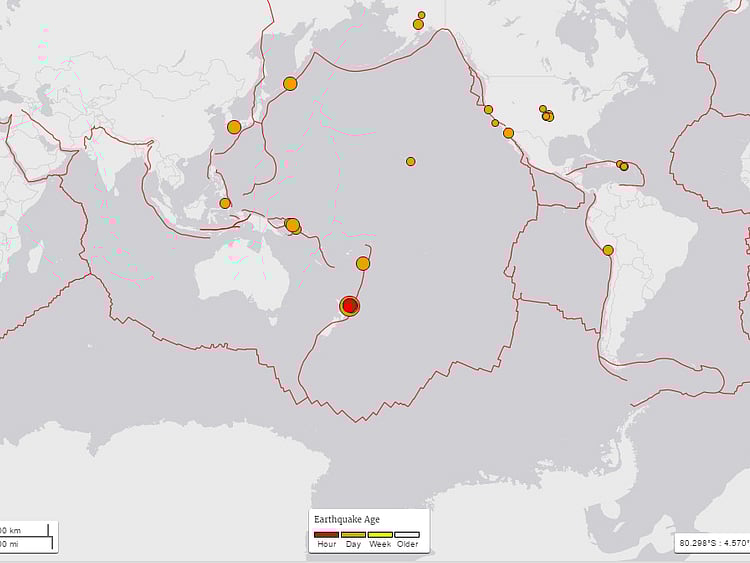Click the orange earthquake marker near Baja California

pos(508,133)
